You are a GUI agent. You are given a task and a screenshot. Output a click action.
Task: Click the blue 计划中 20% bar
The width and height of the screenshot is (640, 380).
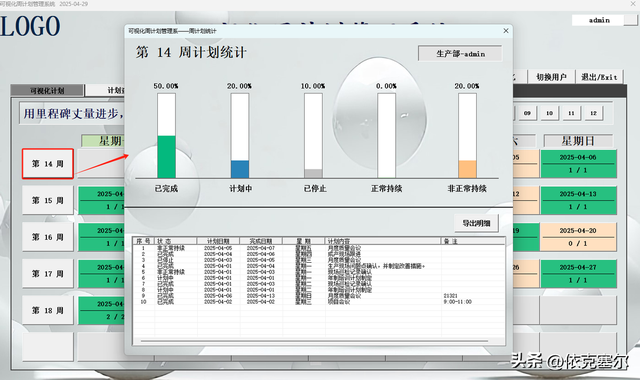[240, 169]
